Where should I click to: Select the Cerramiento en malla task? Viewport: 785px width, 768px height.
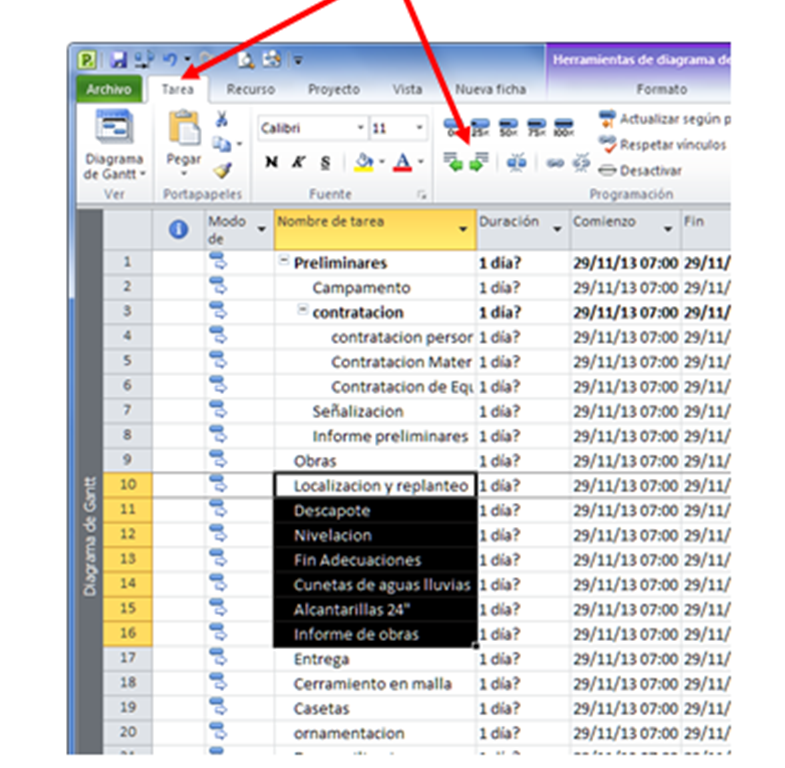point(372,684)
